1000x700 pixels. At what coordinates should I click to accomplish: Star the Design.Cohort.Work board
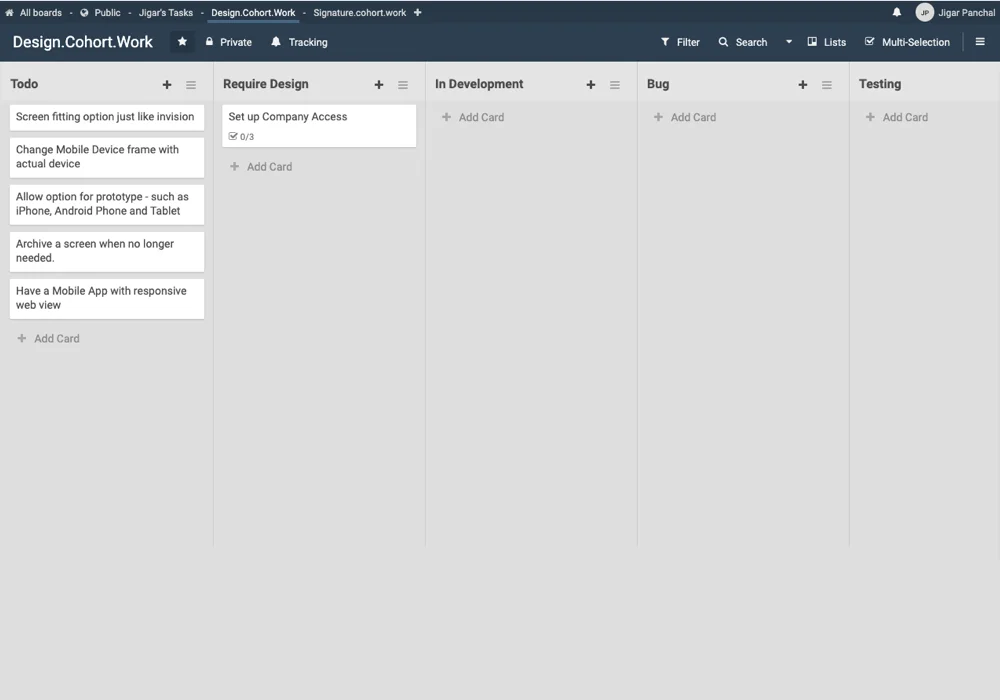181,41
